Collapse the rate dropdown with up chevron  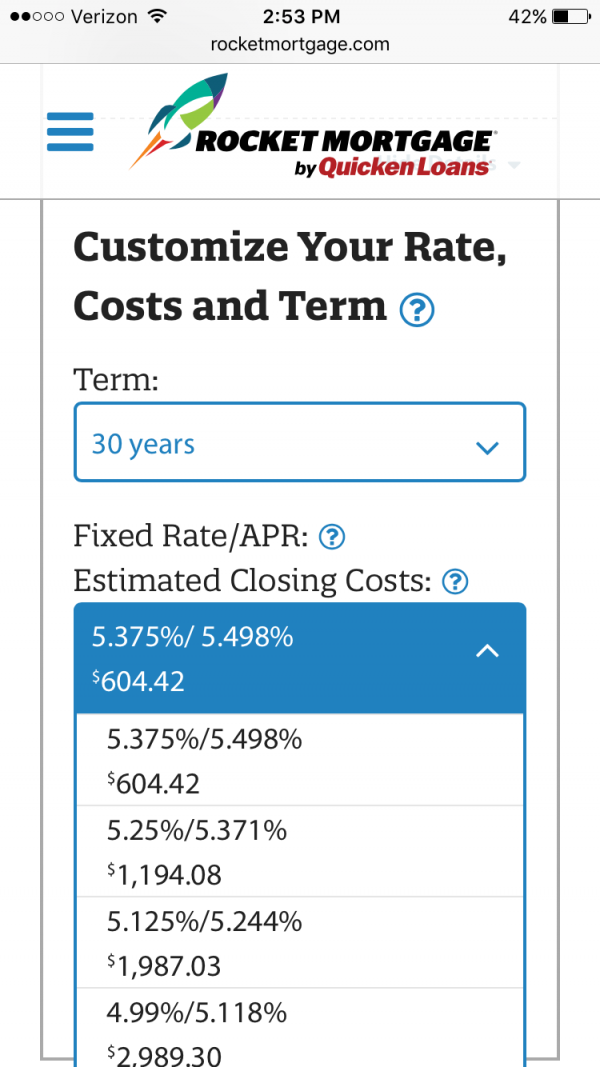tap(487, 651)
